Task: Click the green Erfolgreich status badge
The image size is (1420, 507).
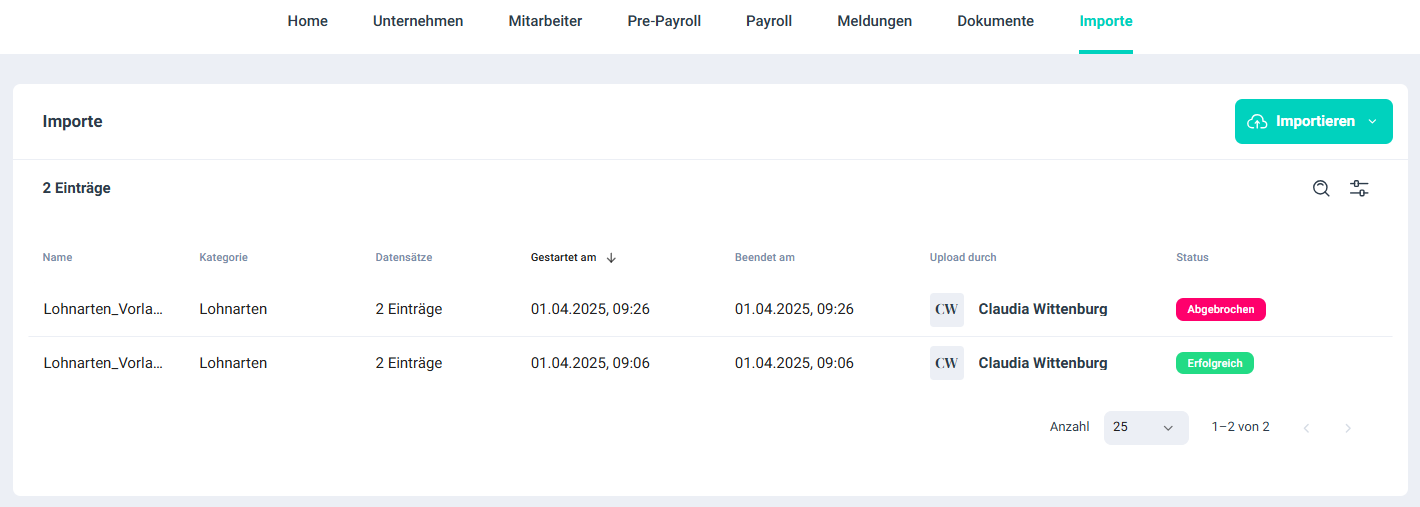Action: (1214, 363)
